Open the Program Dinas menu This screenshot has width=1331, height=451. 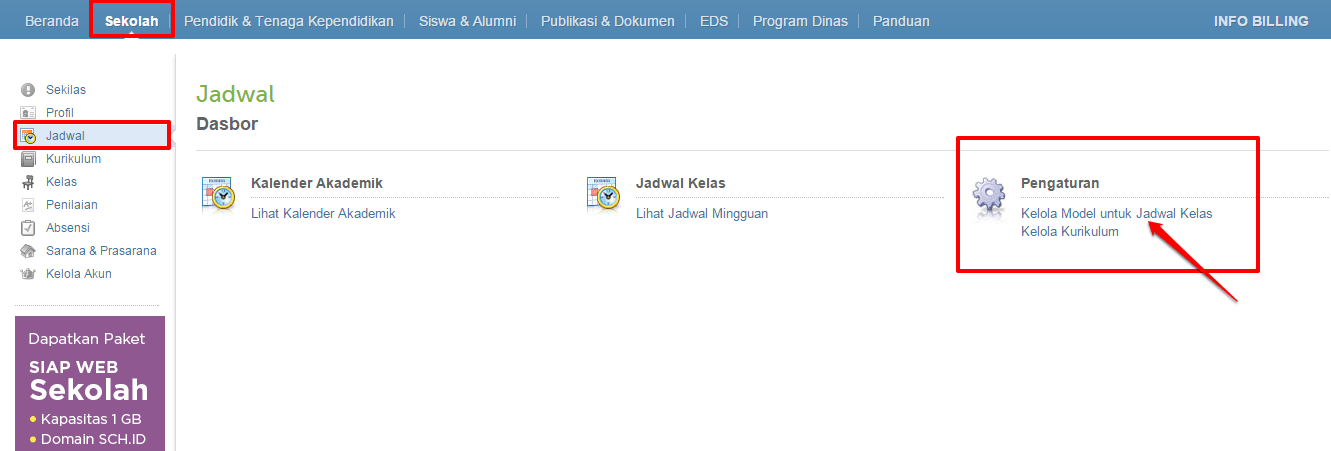point(800,21)
